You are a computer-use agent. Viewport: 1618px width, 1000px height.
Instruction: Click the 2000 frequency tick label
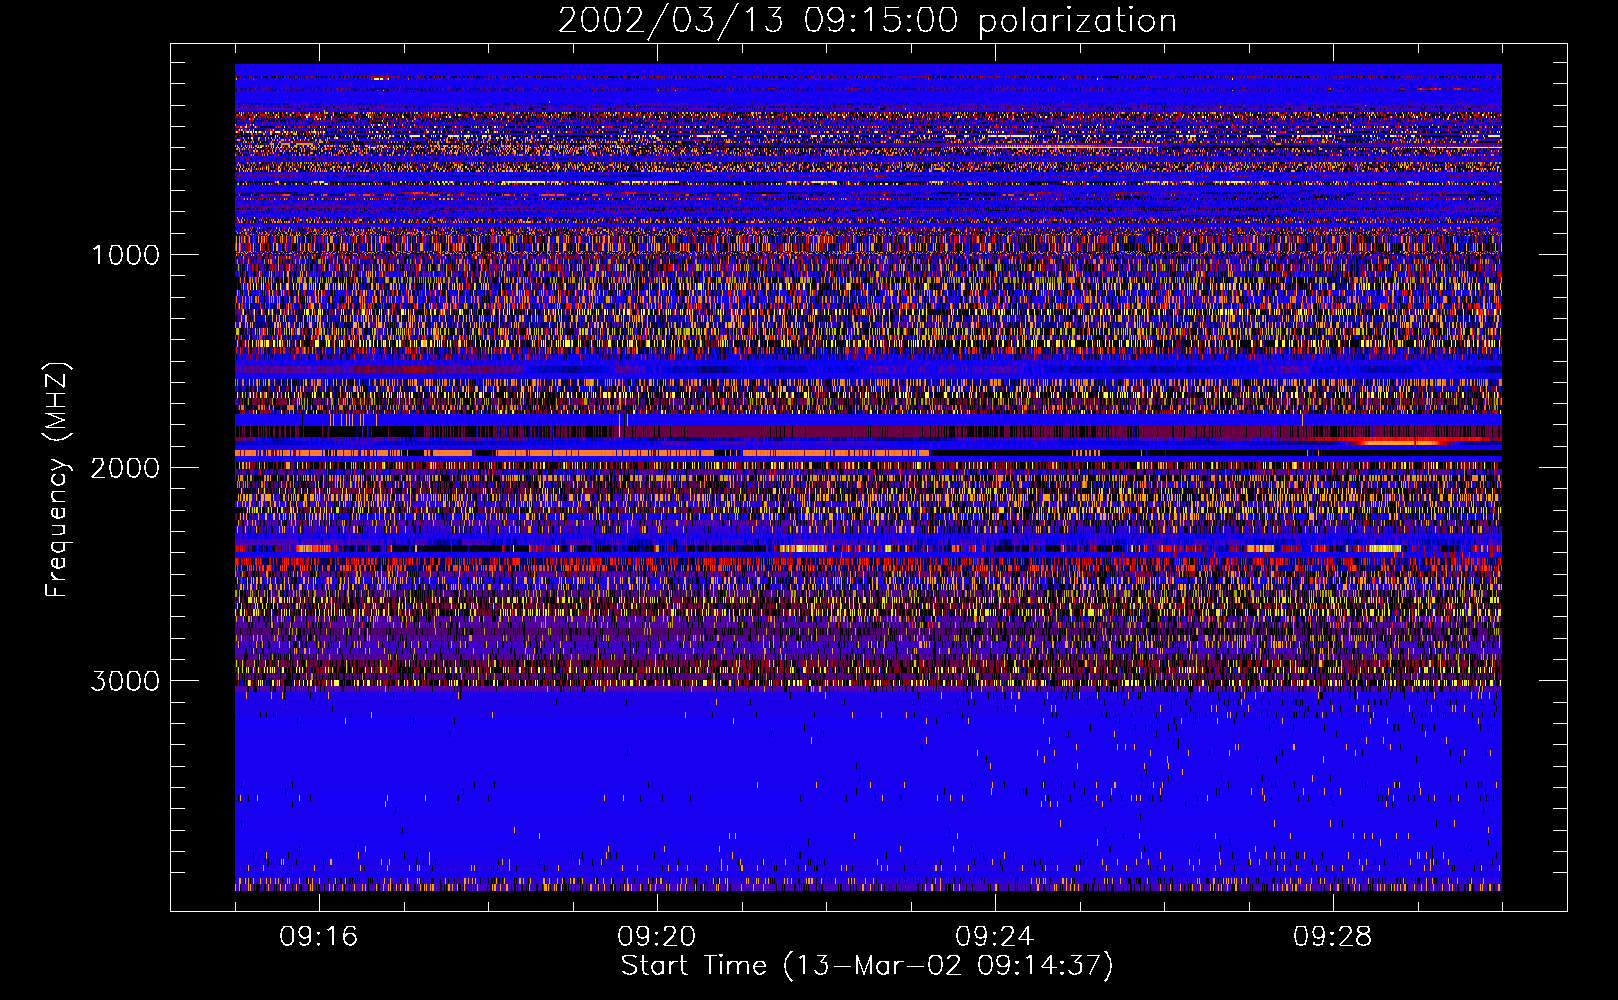click(x=125, y=468)
